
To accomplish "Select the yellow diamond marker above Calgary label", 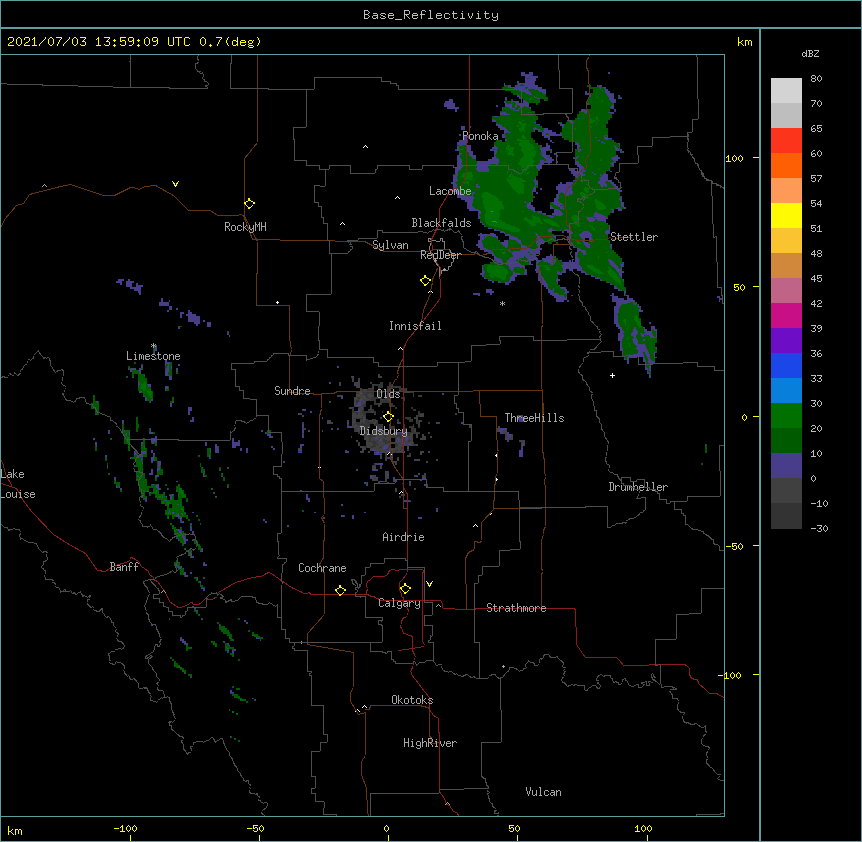I will (405, 589).
